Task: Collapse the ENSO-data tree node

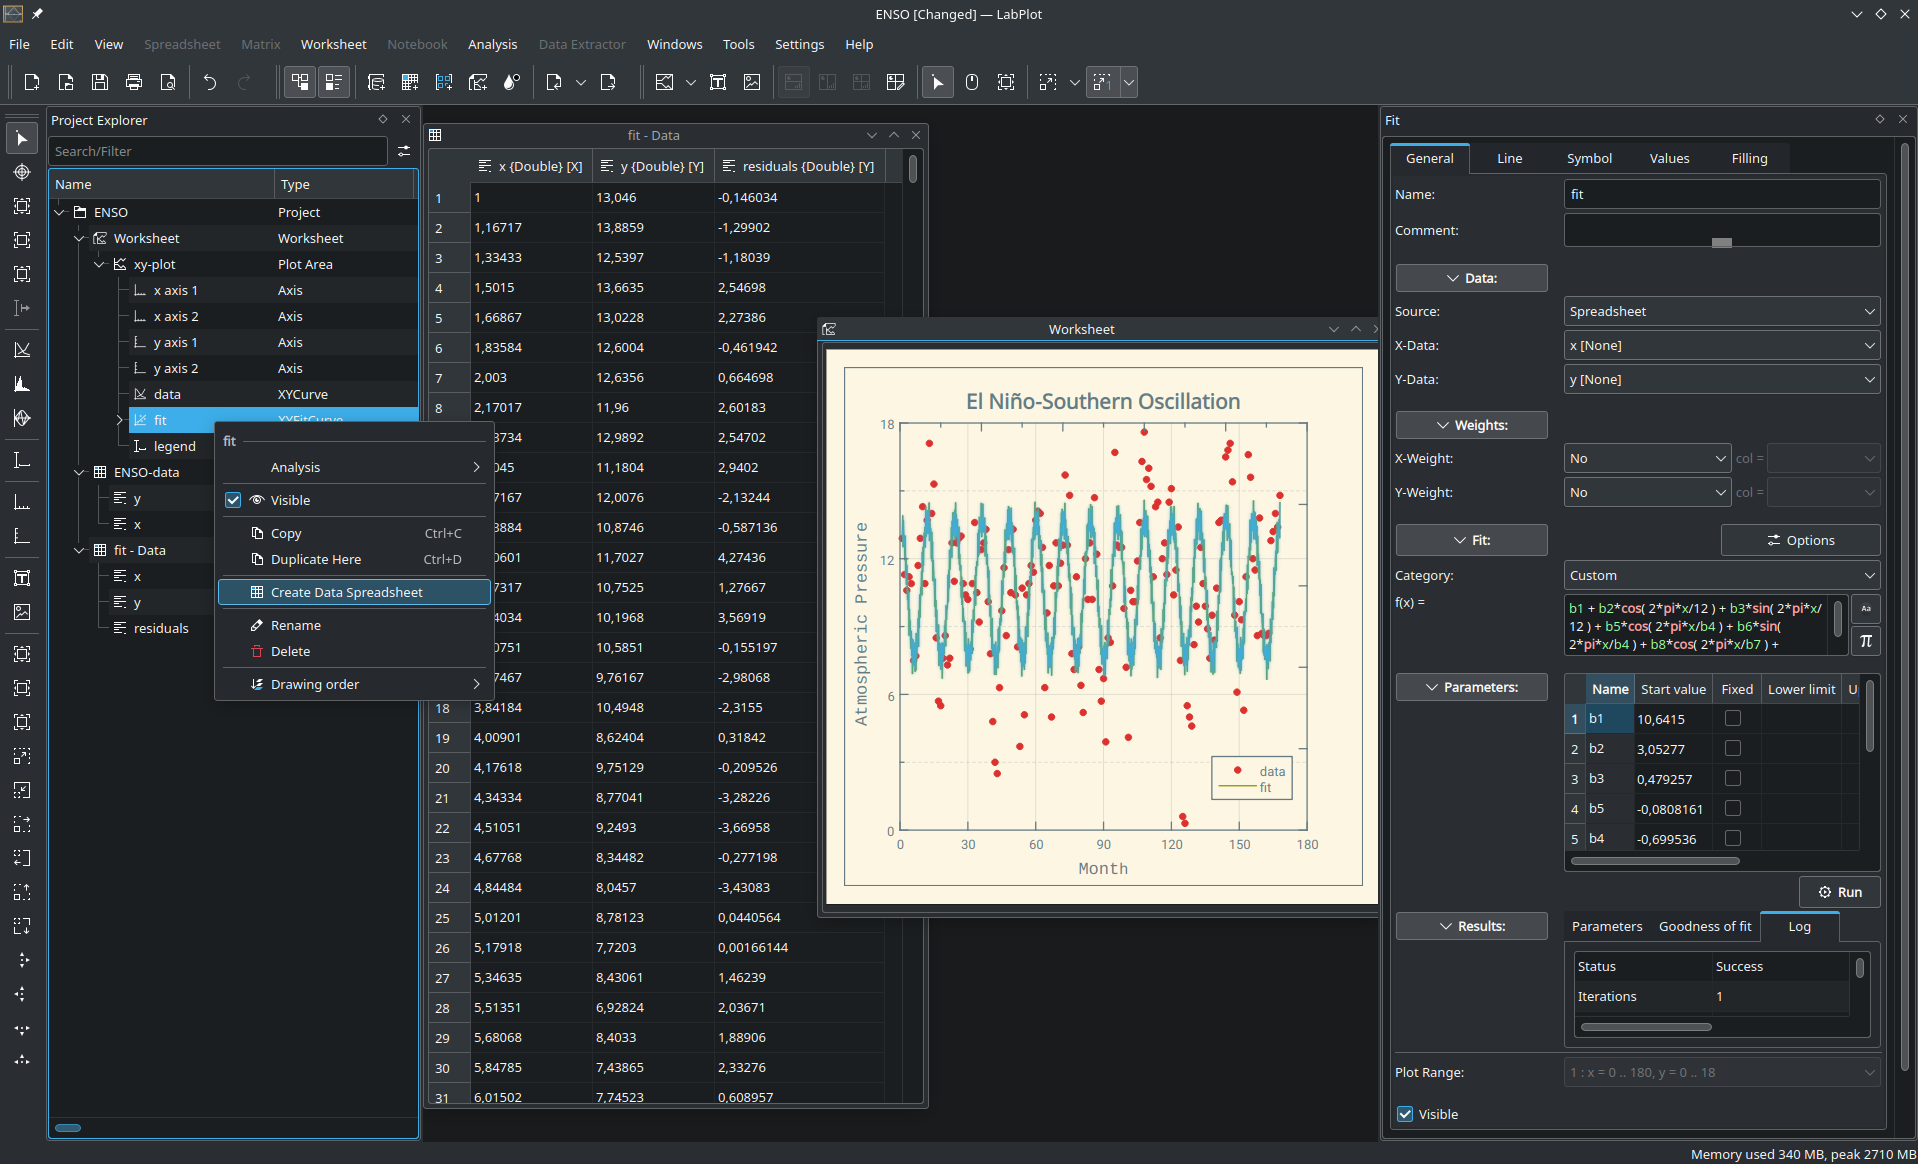Action: (80, 472)
